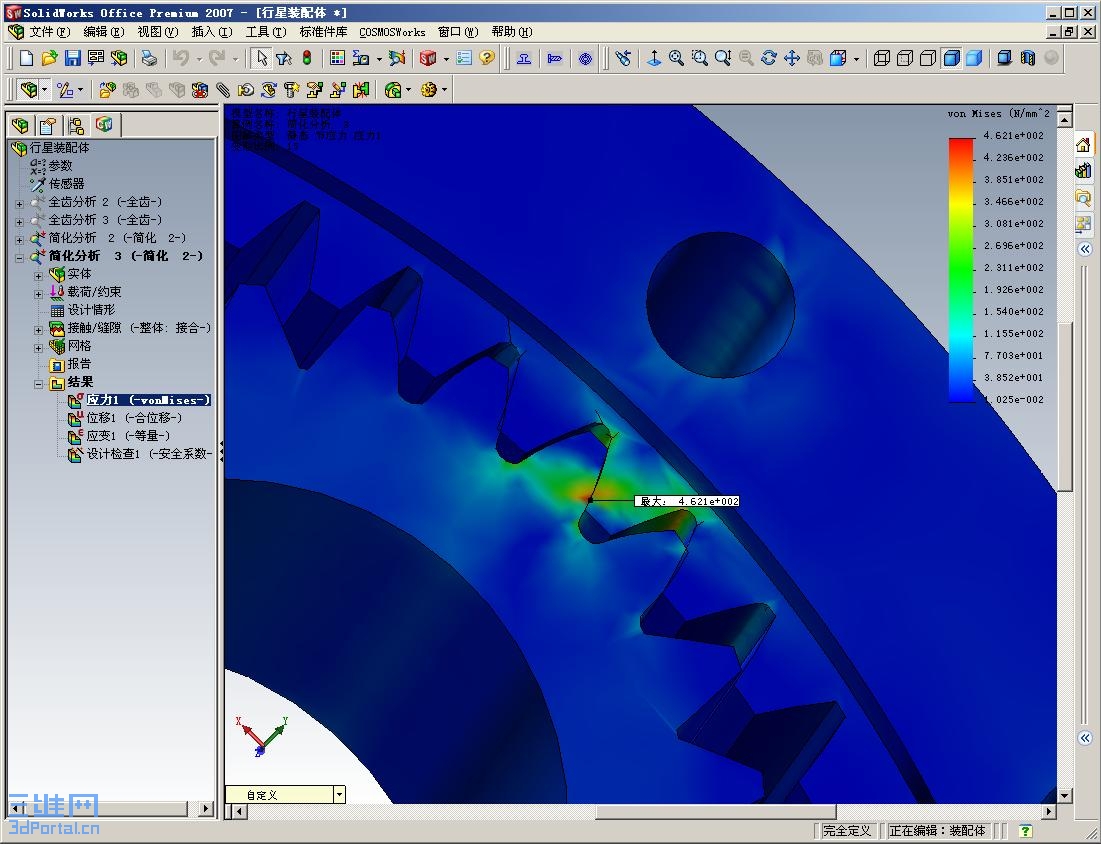This screenshot has height=844, width=1101.
Task: Select the 应变1 (-等量-) result
Action: (x=128, y=436)
